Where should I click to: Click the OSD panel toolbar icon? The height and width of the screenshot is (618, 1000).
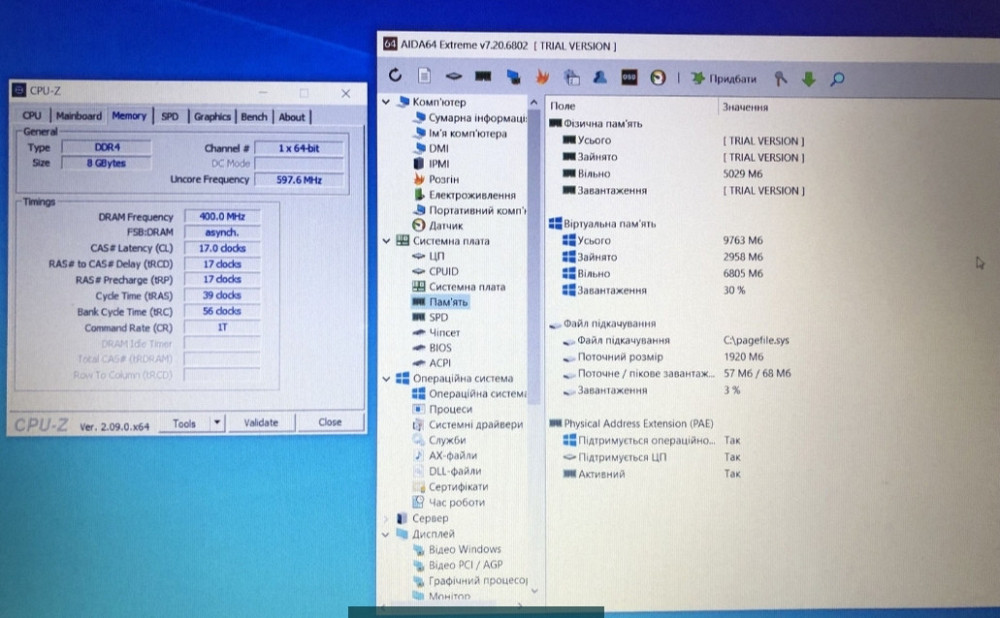(629, 77)
